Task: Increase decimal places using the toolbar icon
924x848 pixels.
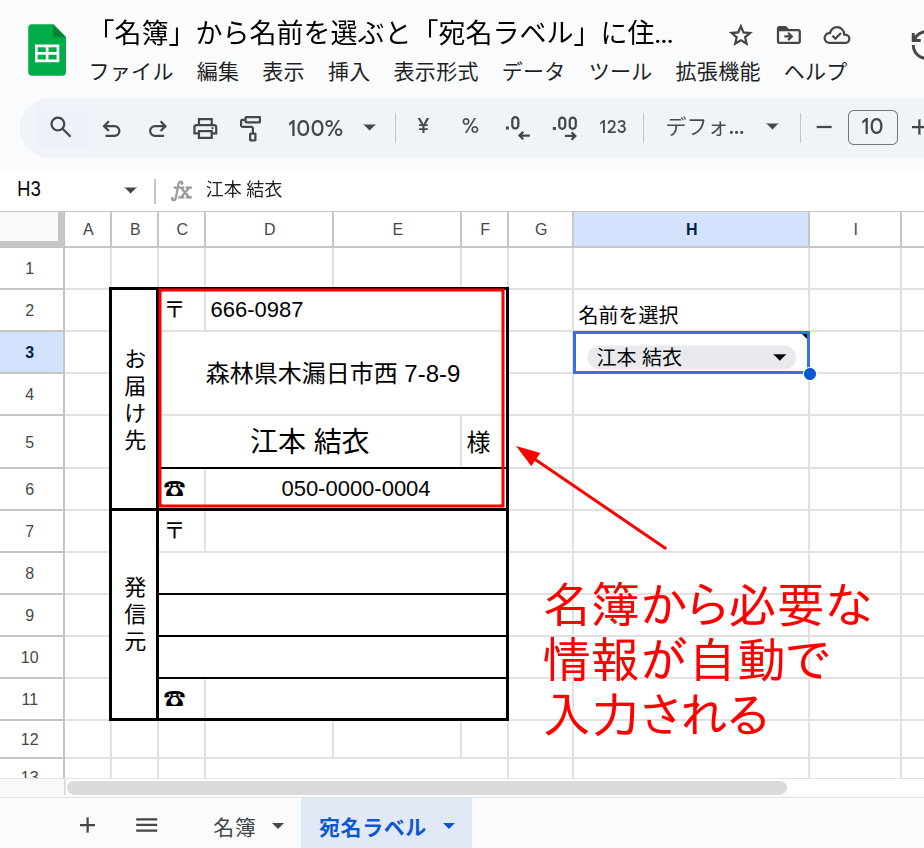Action: (564, 127)
